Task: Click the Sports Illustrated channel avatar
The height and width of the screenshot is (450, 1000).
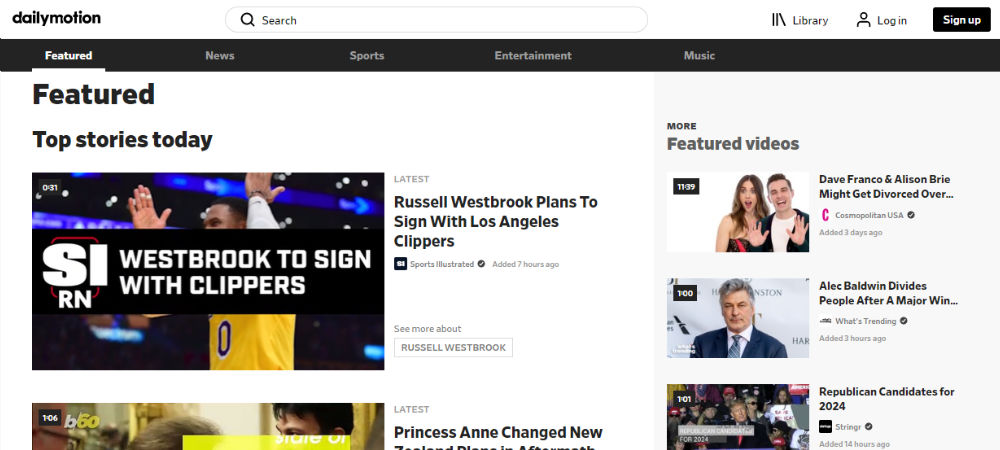Action: (401, 264)
